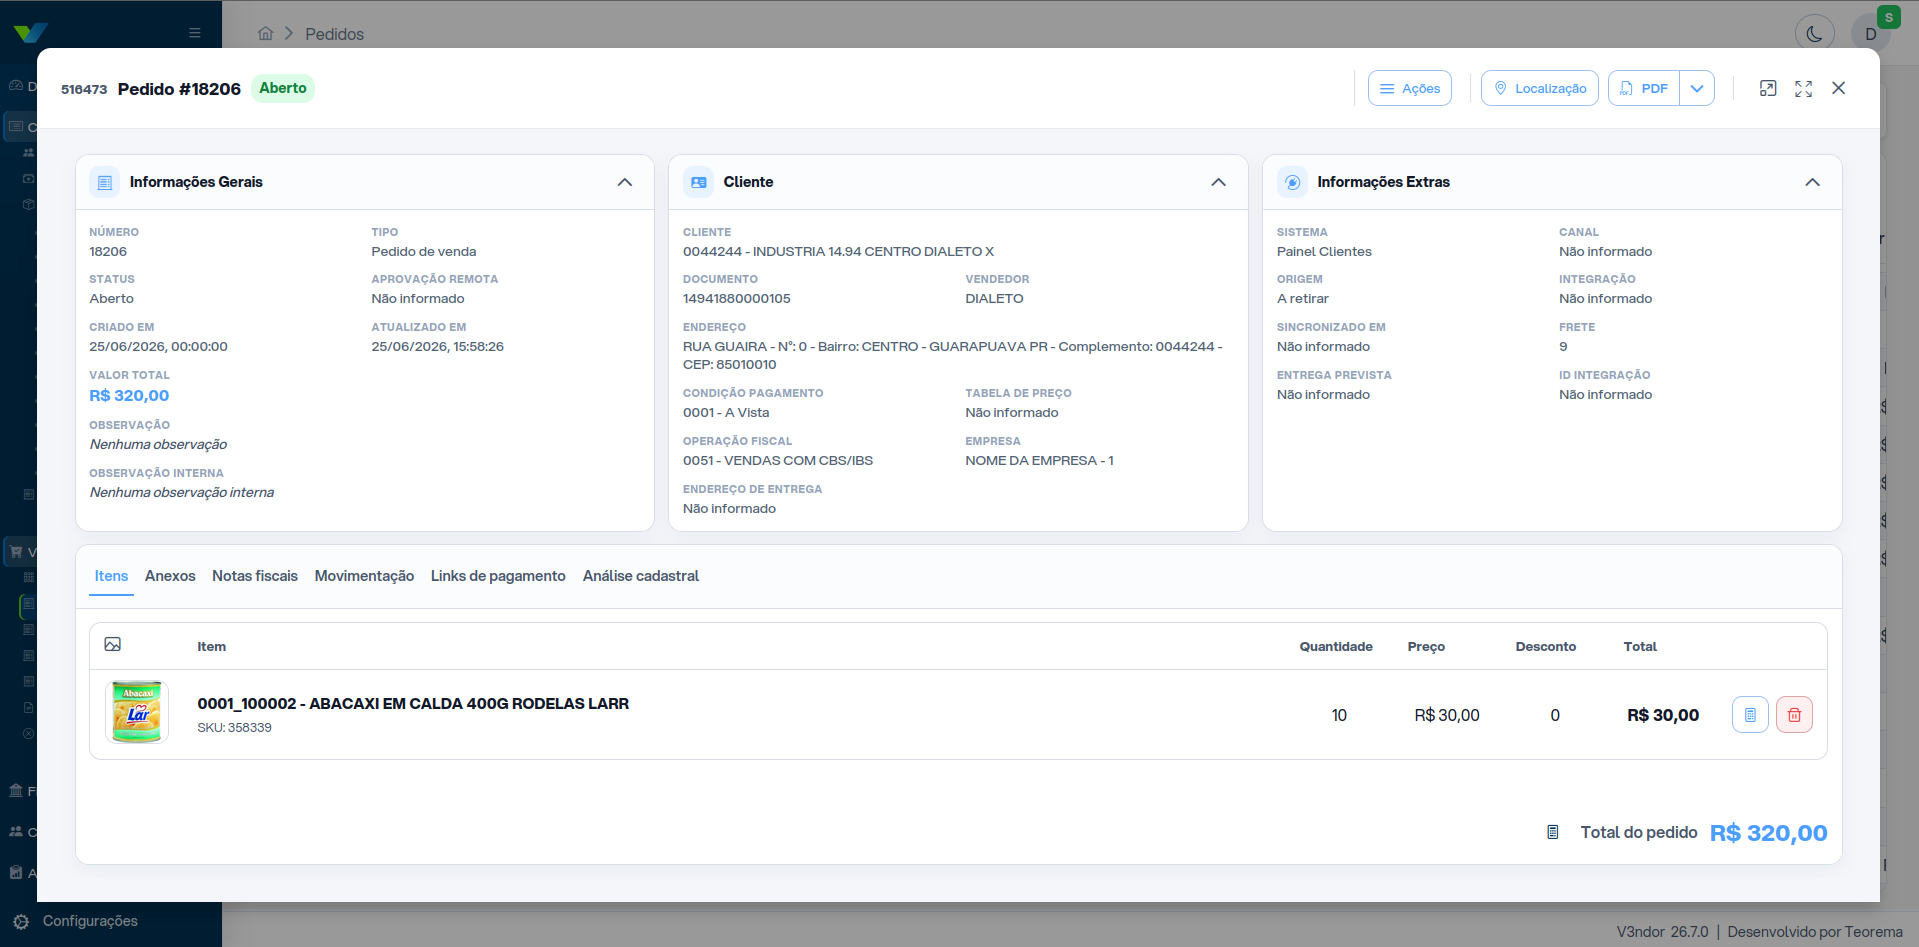Open the PDF options dropdown arrow

[1697, 88]
